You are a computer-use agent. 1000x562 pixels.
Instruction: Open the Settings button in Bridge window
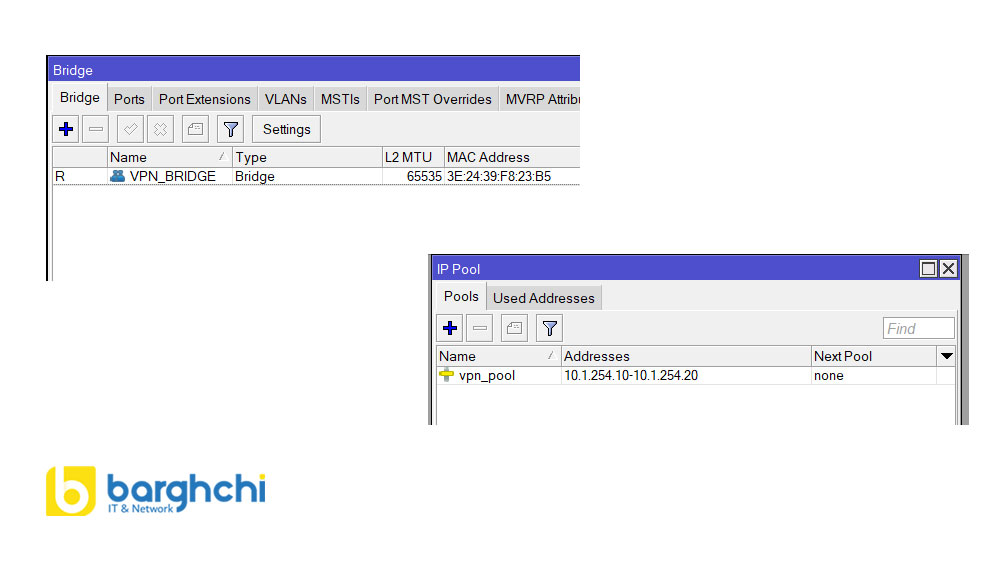click(286, 129)
